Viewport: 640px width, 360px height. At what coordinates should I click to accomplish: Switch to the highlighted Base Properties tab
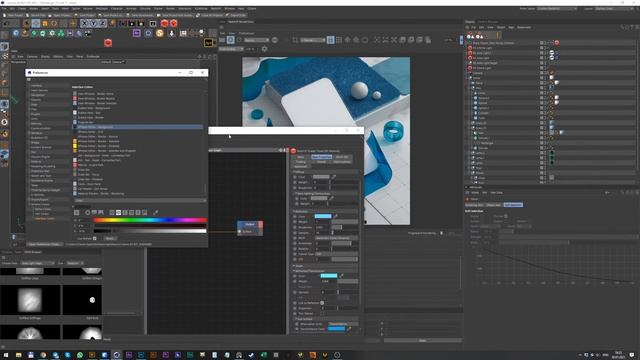coord(322,157)
